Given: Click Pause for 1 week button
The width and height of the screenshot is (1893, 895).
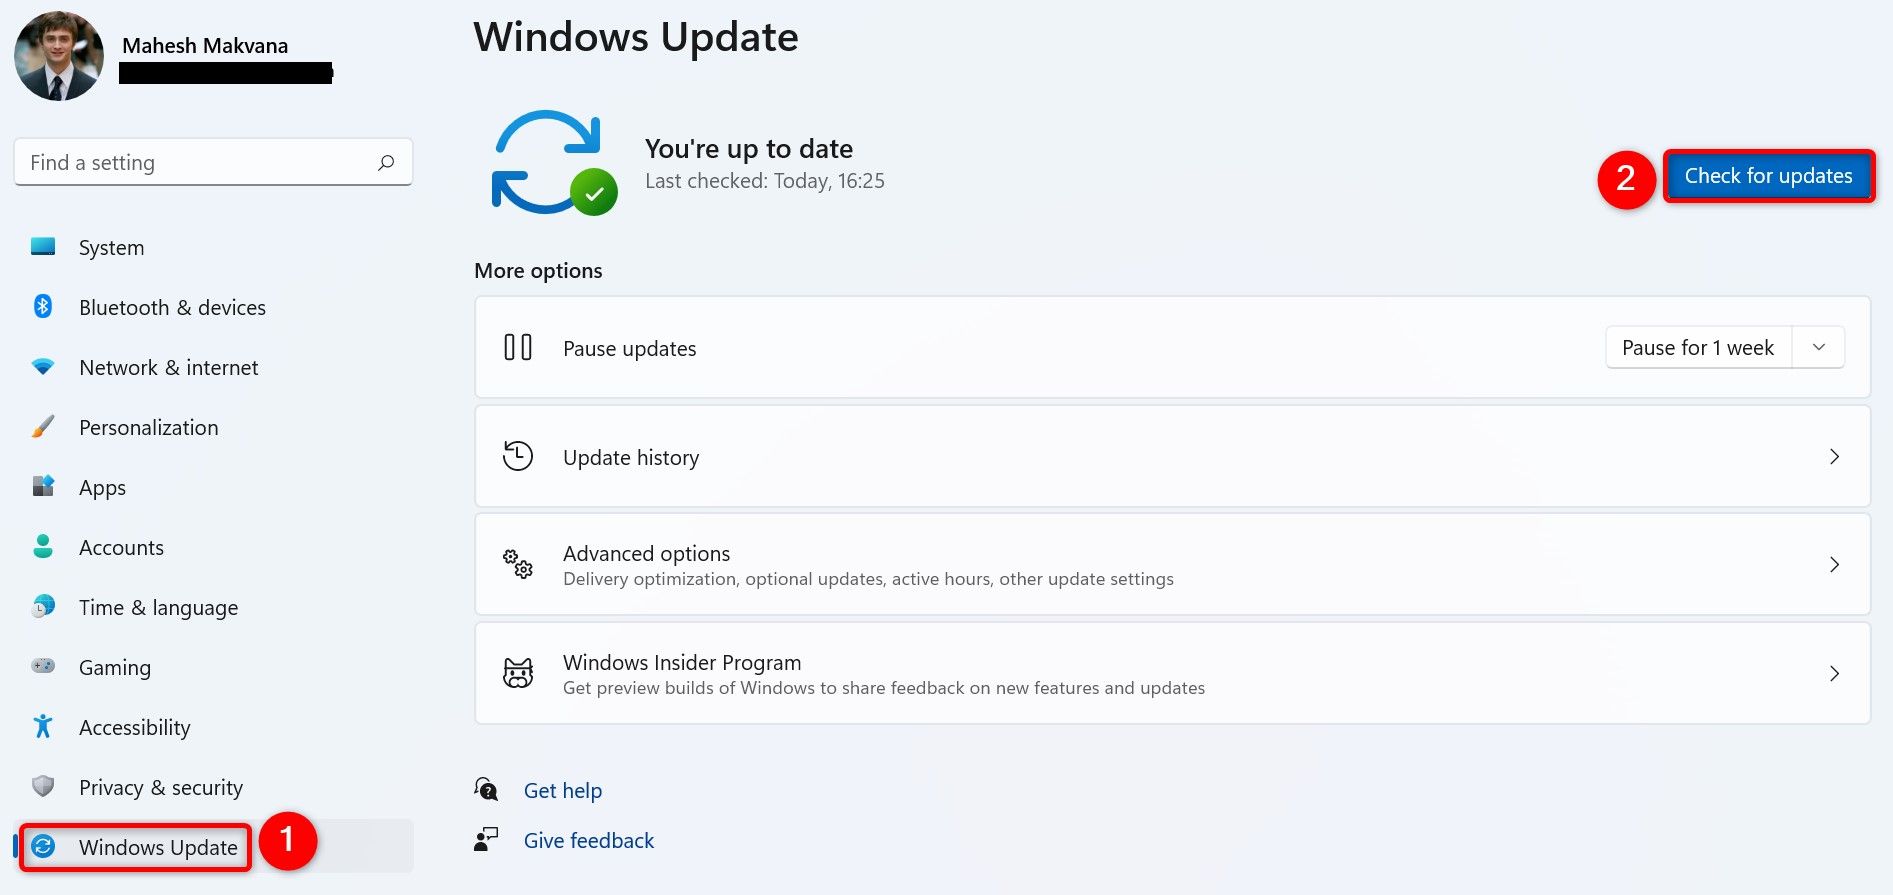Looking at the screenshot, I should (1698, 347).
